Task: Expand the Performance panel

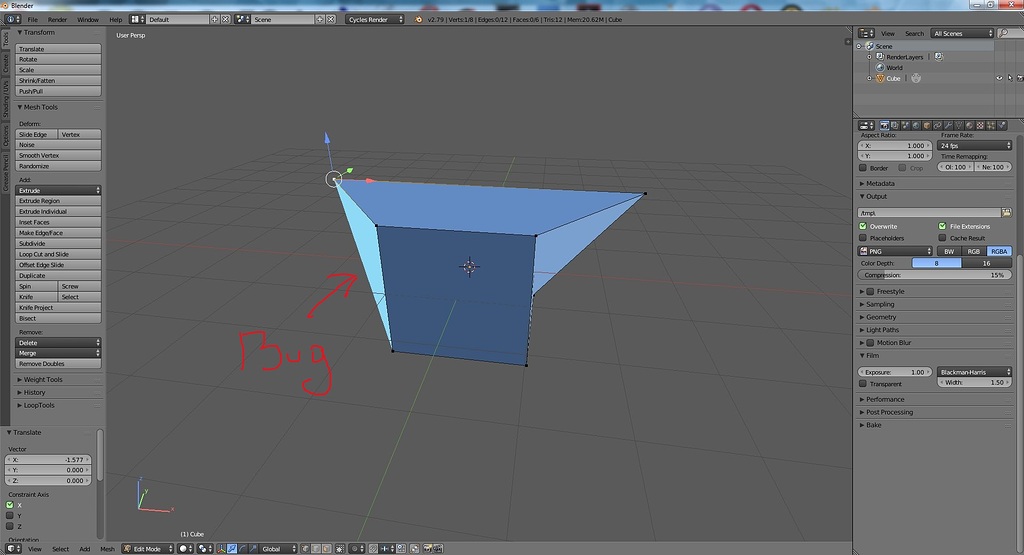Action: (885, 399)
